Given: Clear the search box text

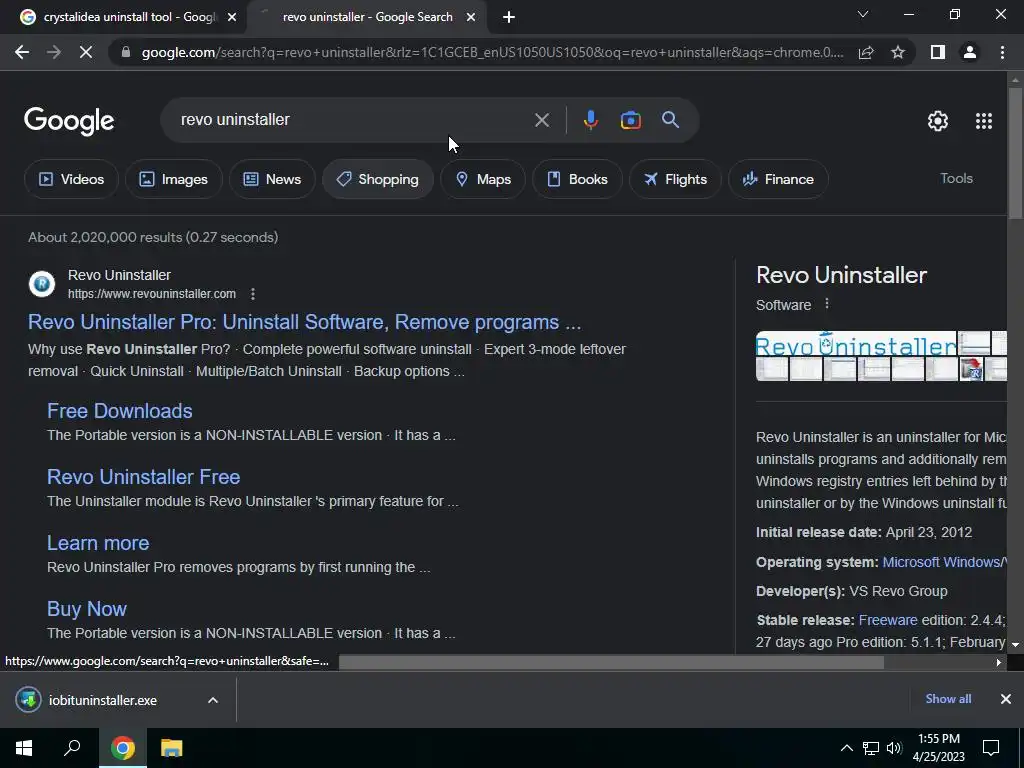Looking at the screenshot, I should (541, 120).
